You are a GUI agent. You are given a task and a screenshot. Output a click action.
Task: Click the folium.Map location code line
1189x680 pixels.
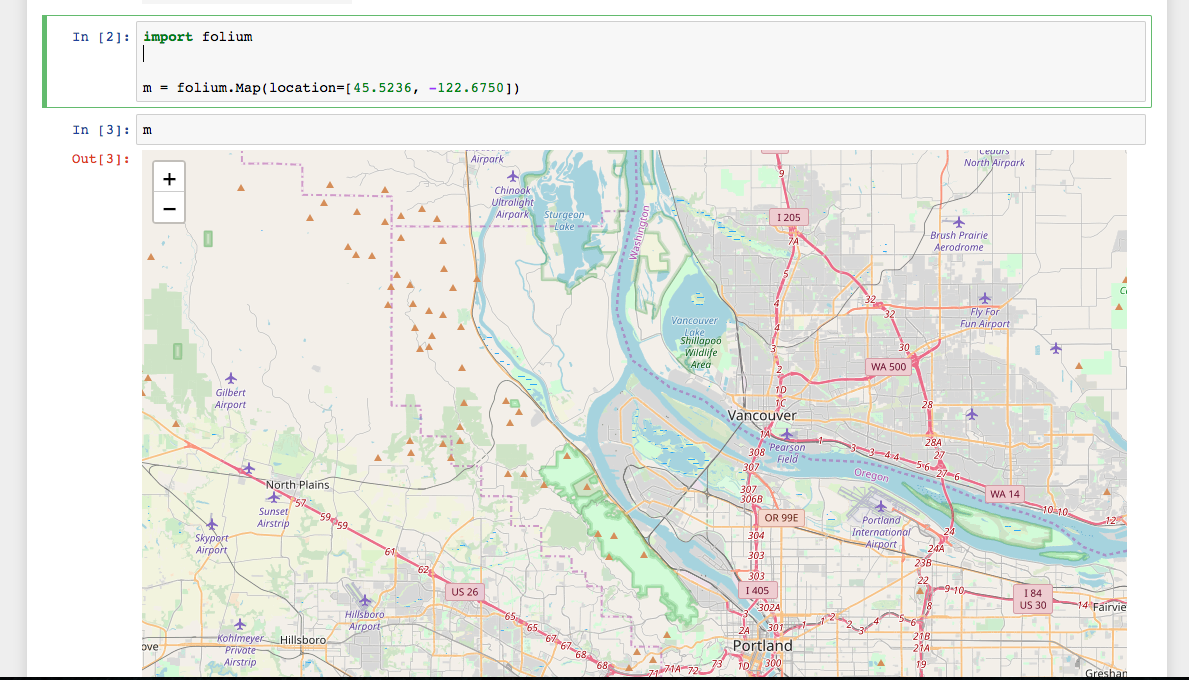pos(331,88)
